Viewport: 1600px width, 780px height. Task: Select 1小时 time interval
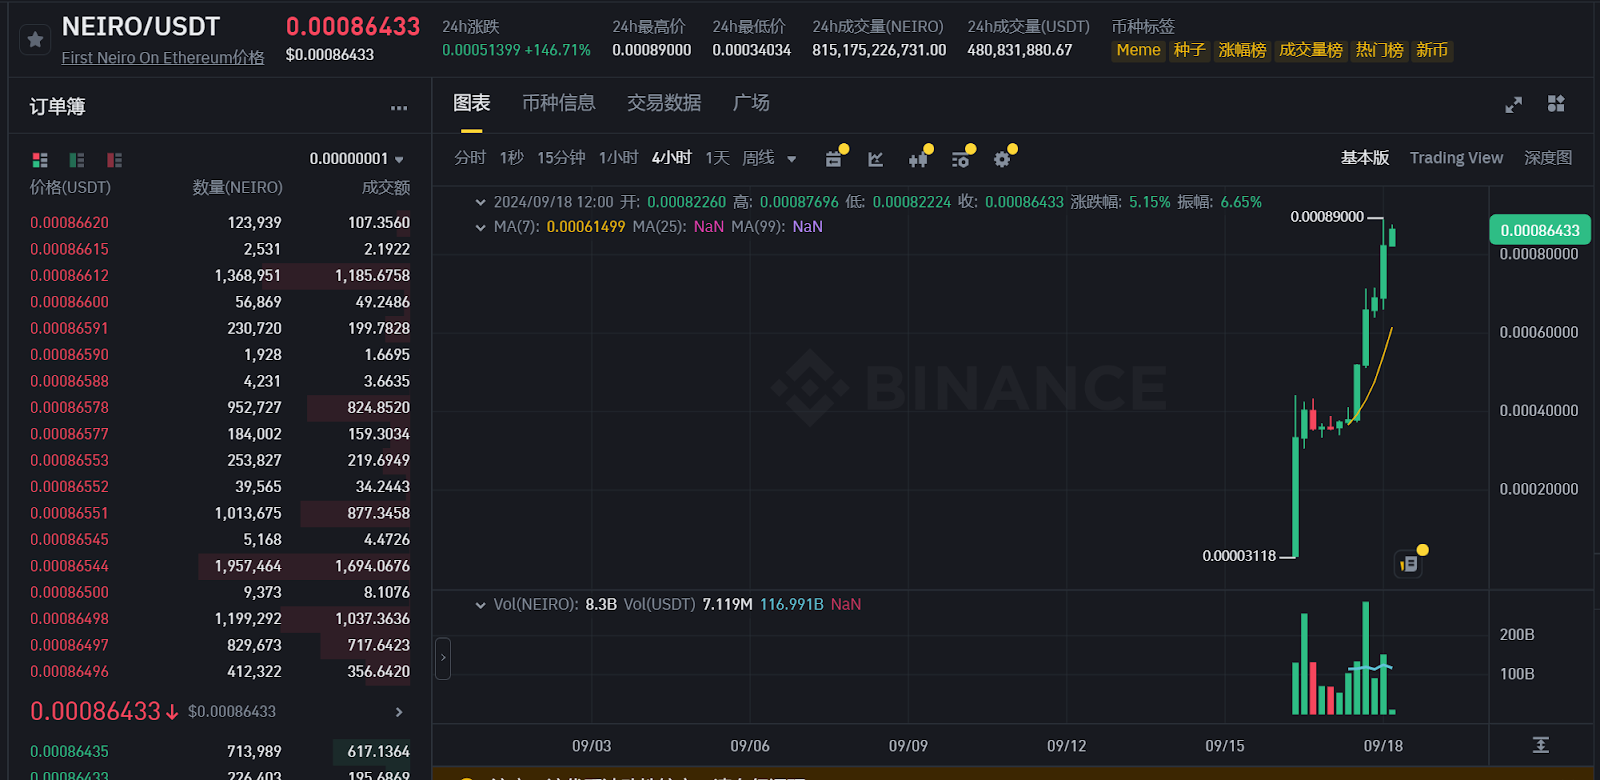(618, 158)
